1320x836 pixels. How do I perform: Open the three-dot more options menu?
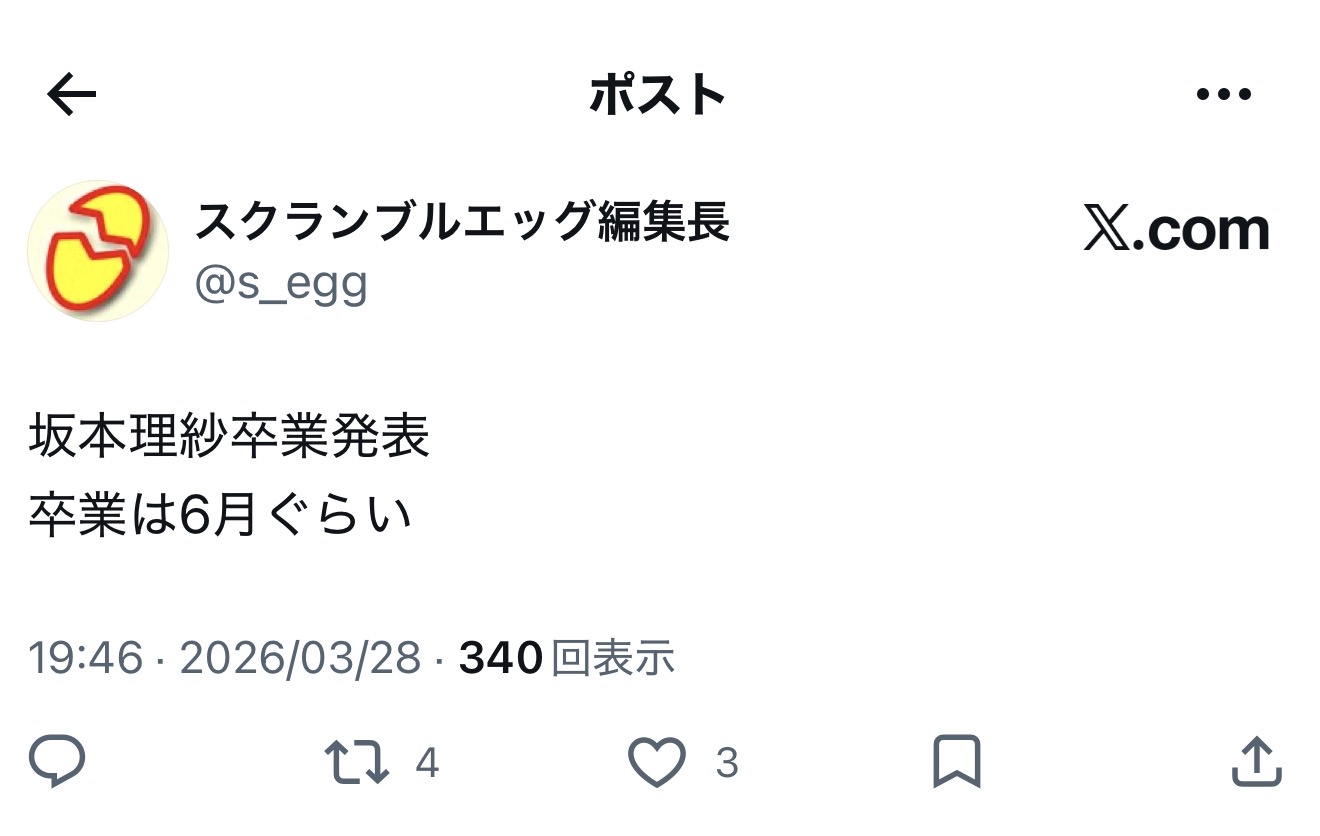coord(1223,95)
